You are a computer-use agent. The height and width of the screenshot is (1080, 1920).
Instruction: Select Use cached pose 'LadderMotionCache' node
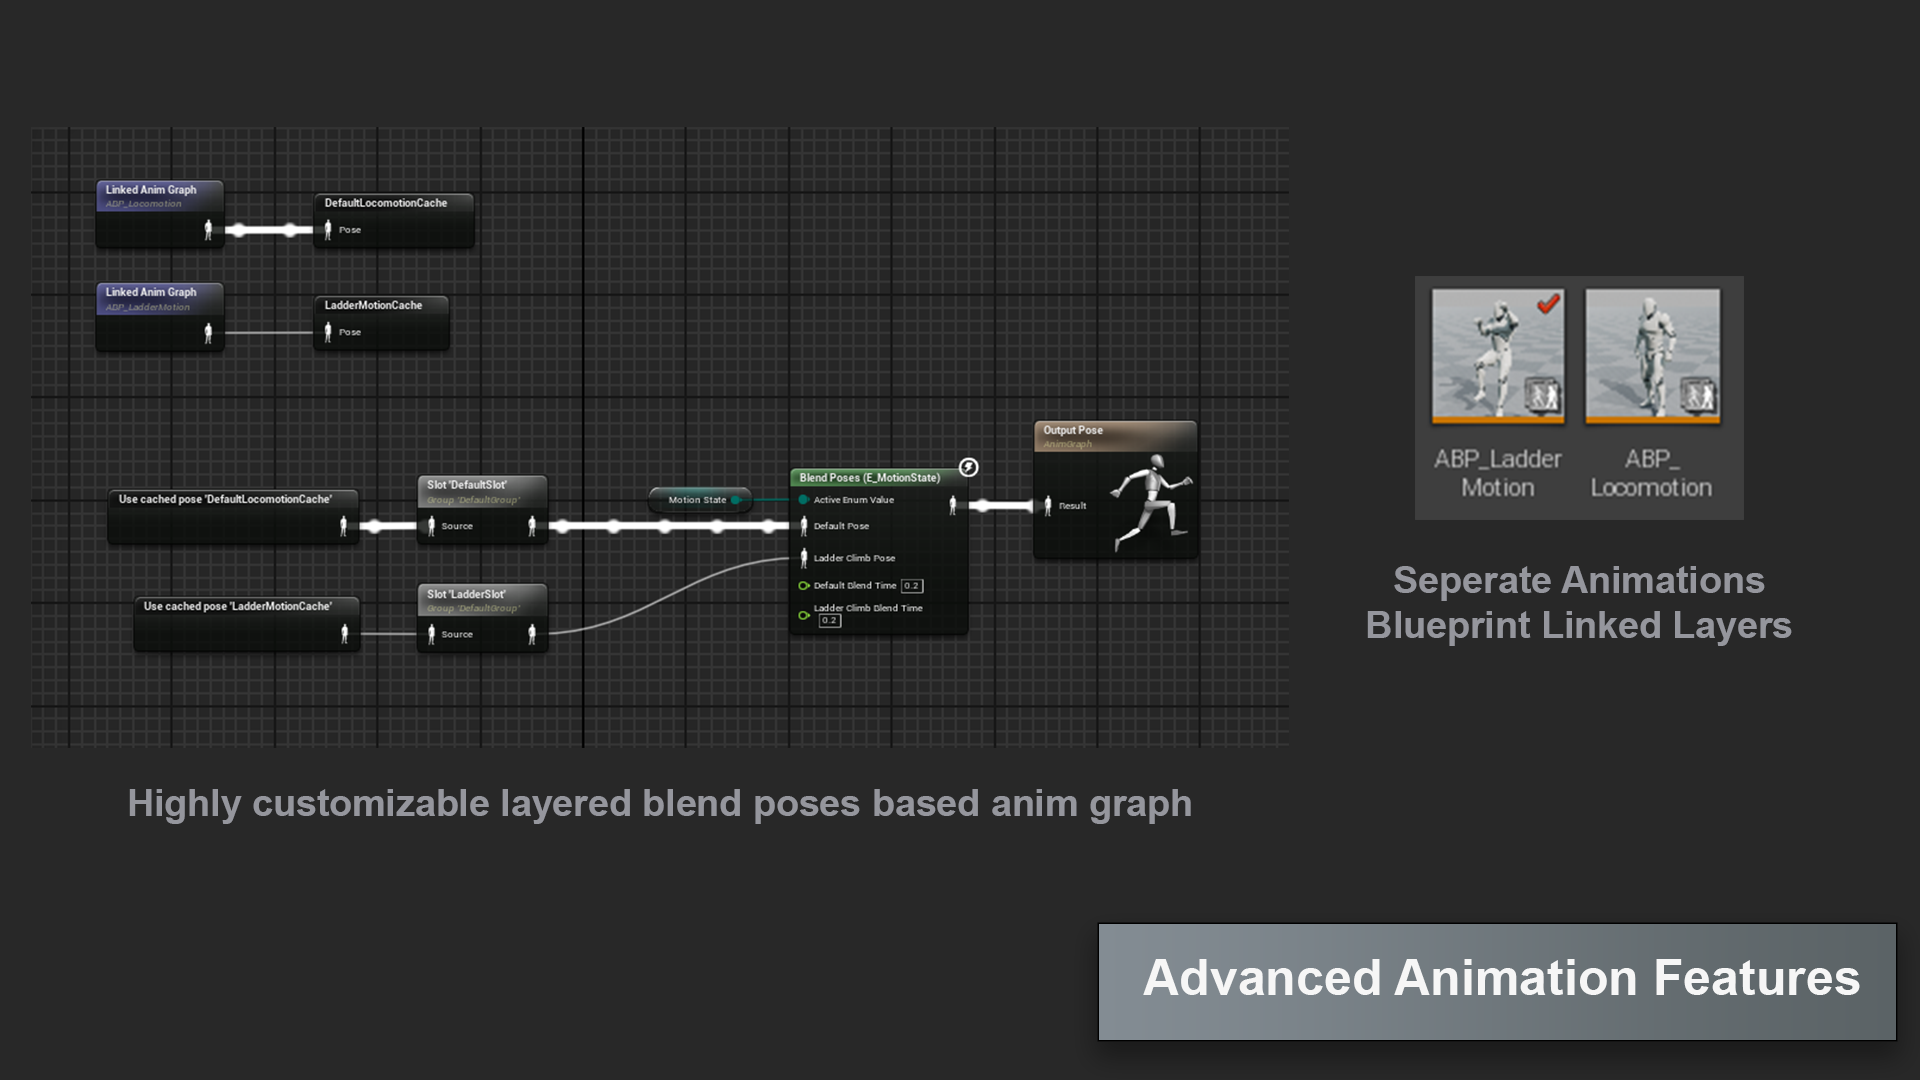coord(237,607)
